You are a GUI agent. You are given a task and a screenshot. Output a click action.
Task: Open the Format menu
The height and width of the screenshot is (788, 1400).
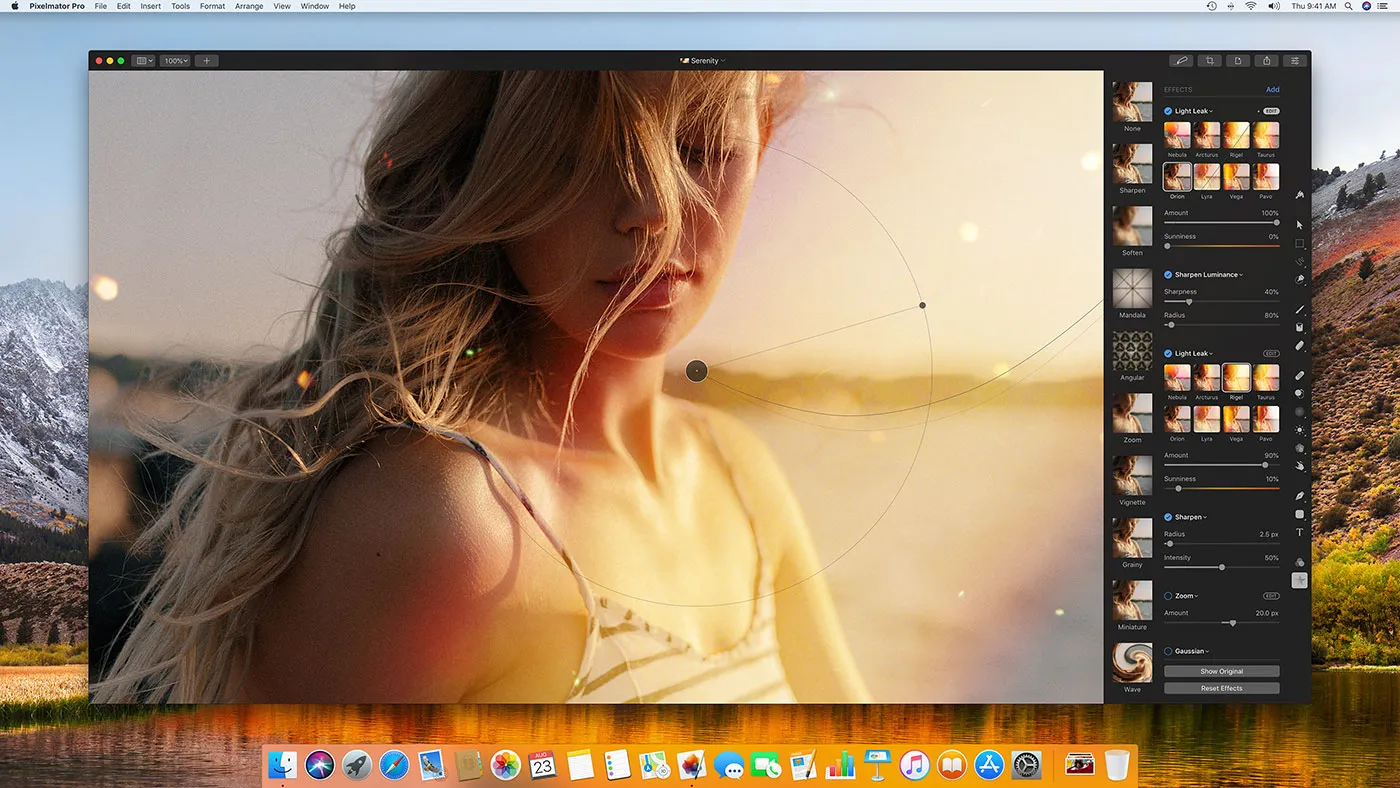(x=211, y=6)
